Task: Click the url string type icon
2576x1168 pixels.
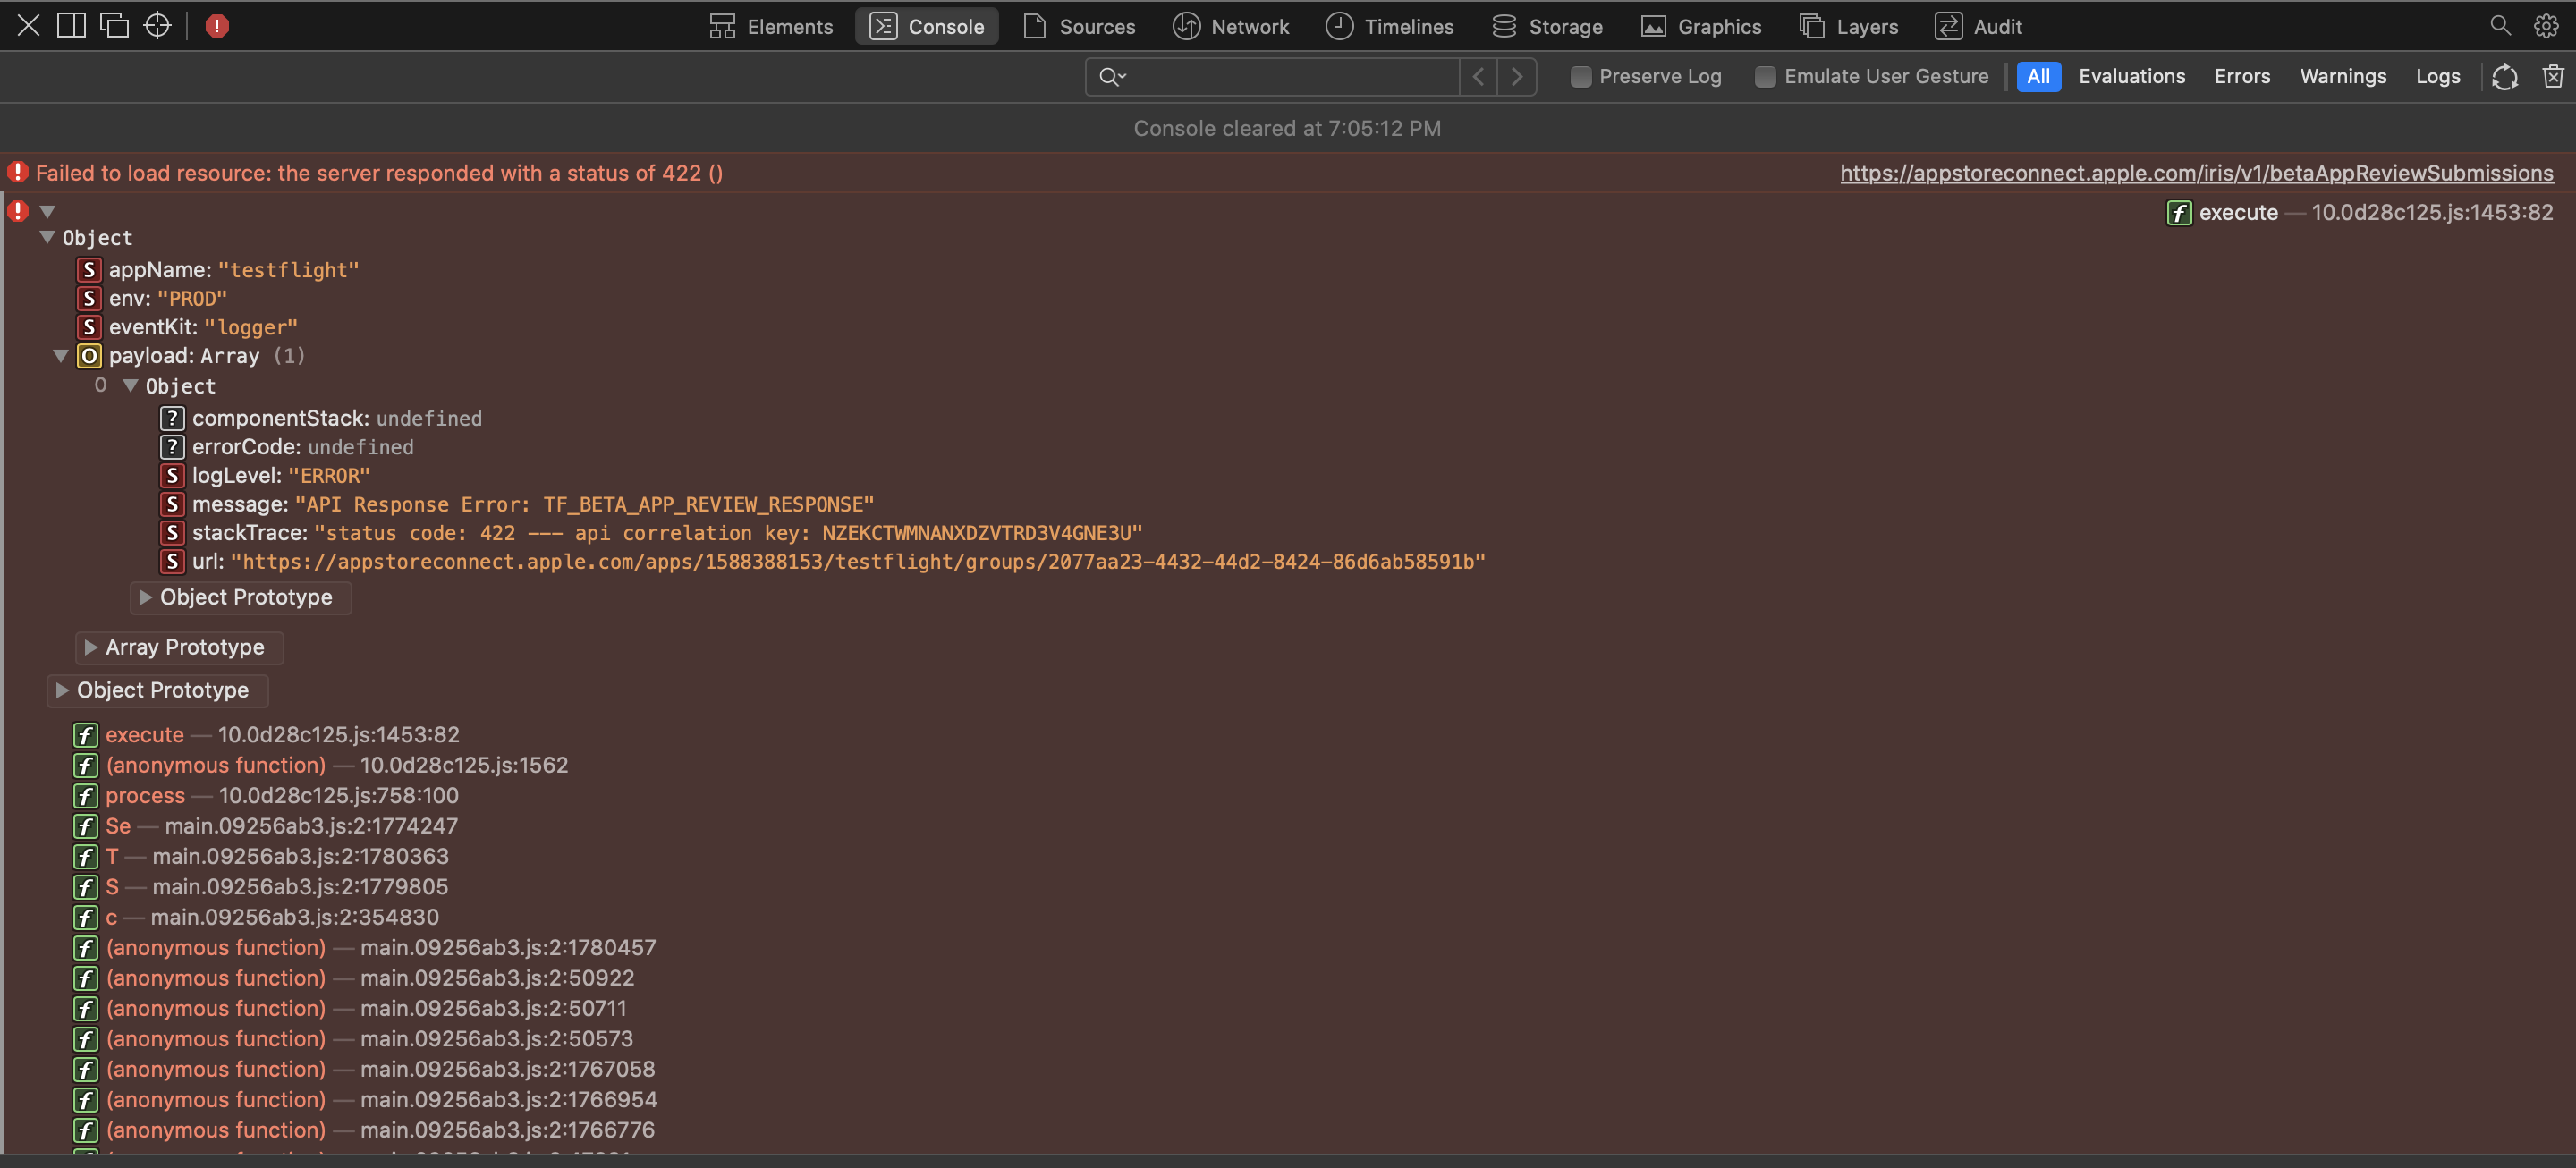Action: click(x=172, y=562)
